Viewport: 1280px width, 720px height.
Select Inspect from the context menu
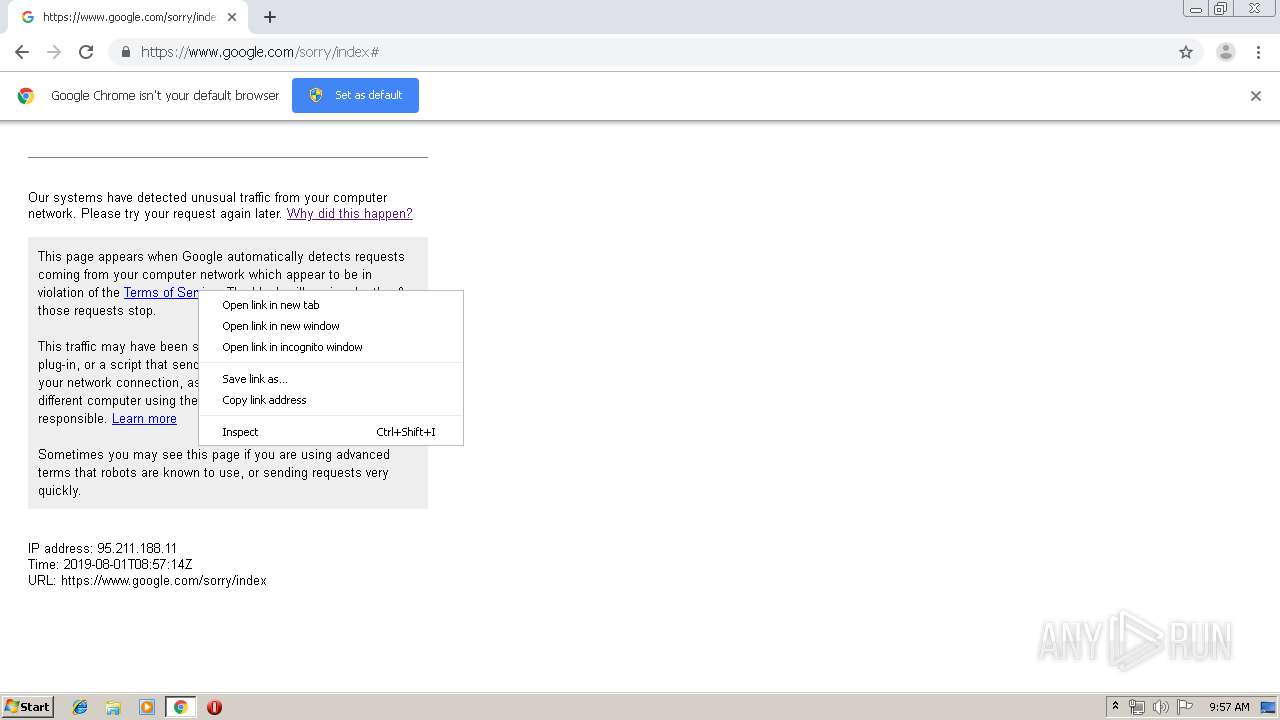331,432
